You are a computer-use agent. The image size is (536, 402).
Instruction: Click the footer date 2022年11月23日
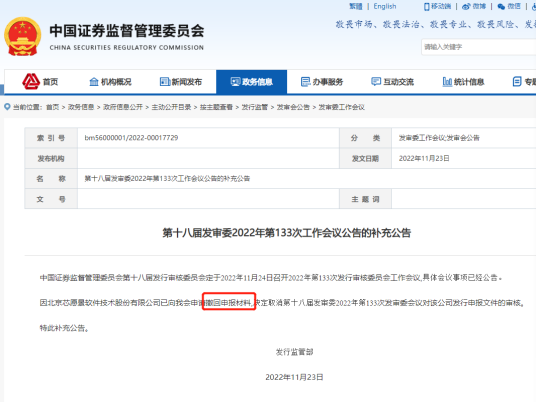(x=294, y=377)
